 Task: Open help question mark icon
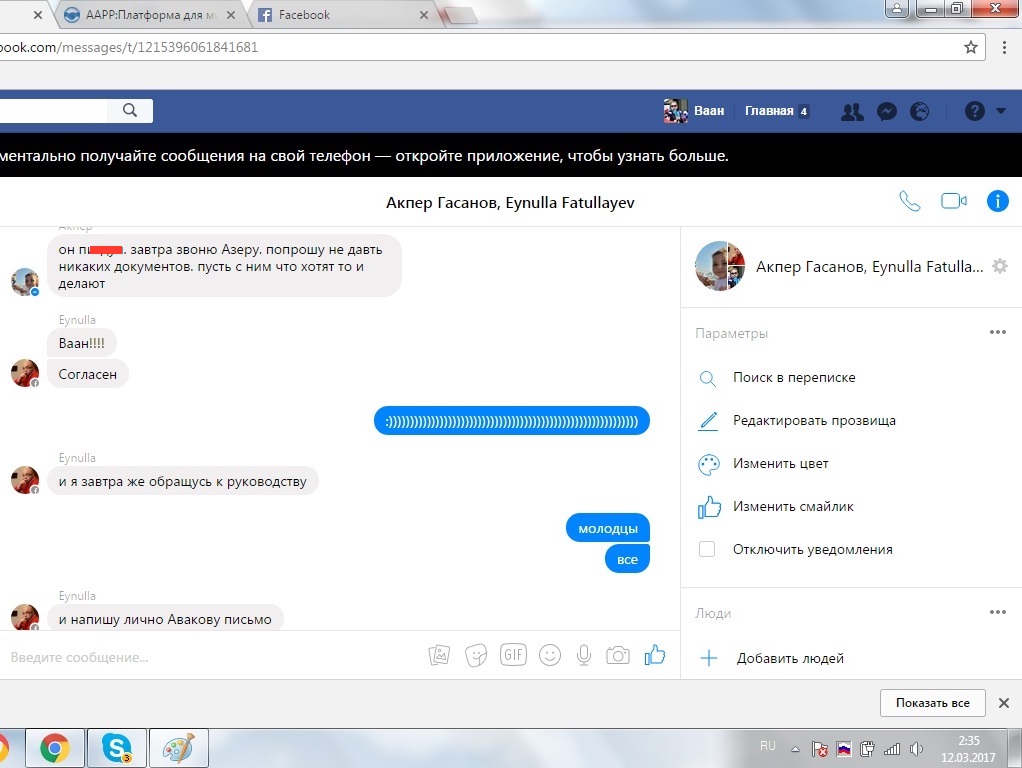point(974,111)
